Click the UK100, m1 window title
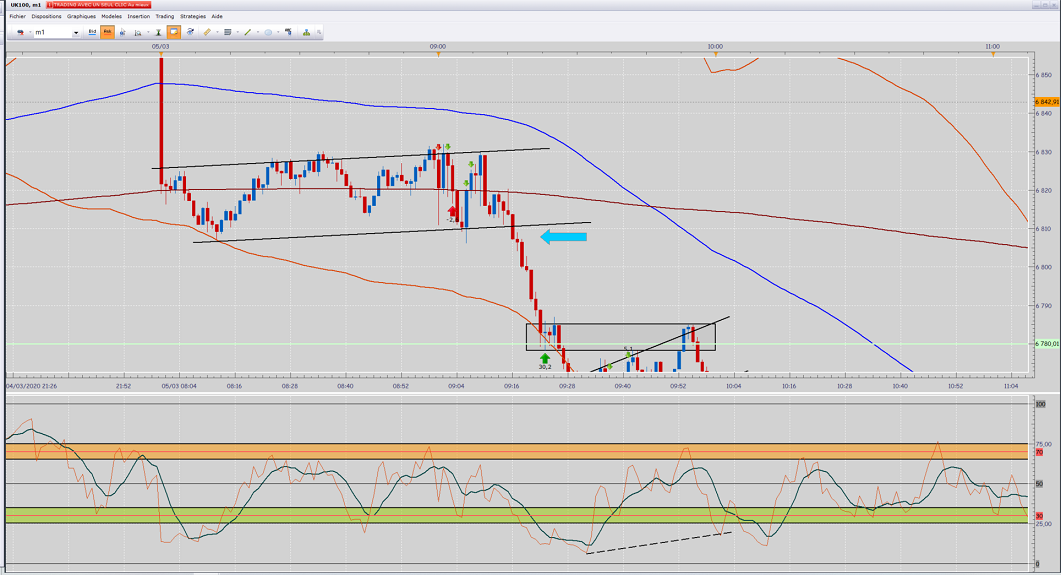 26,5
